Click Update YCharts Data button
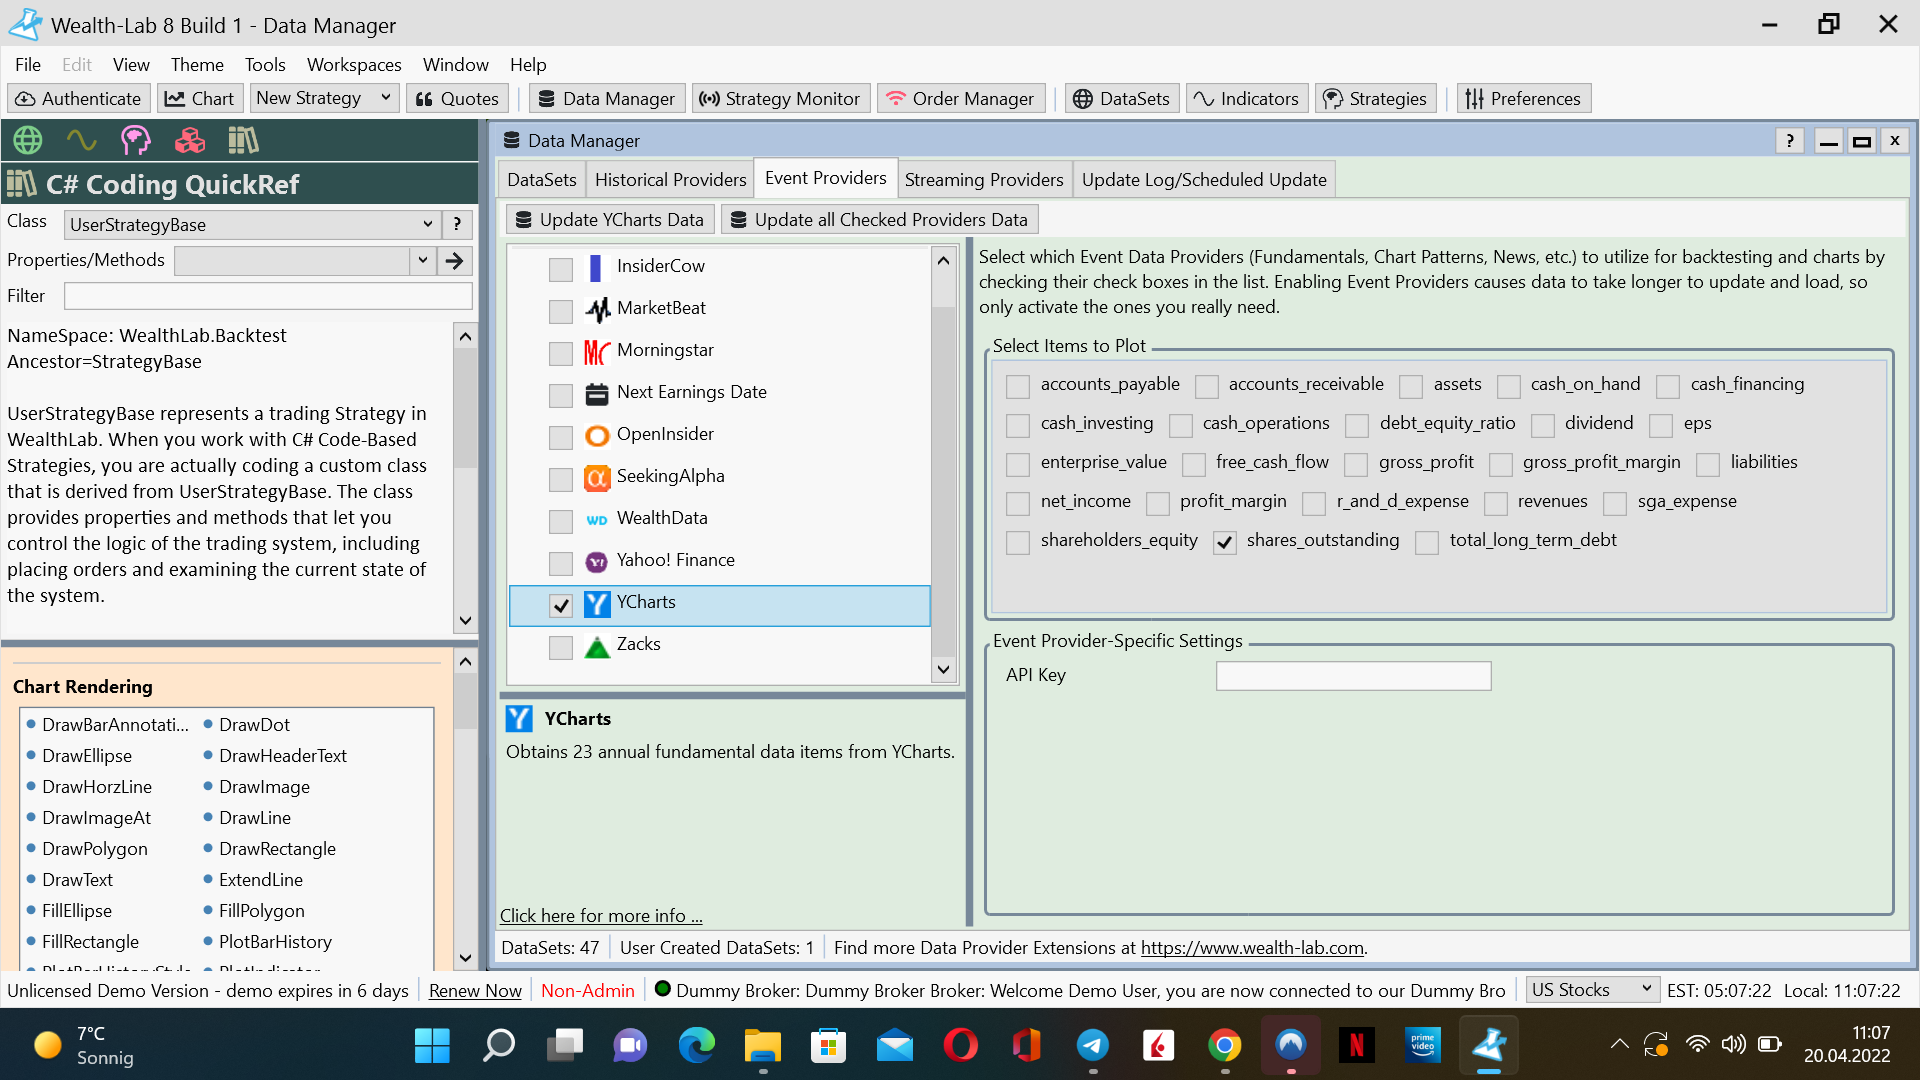 (610, 220)
